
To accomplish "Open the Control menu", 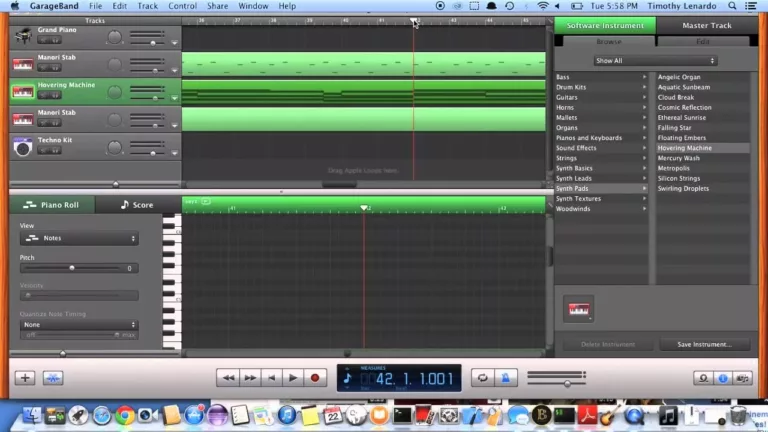I will [x=182, y=6].
